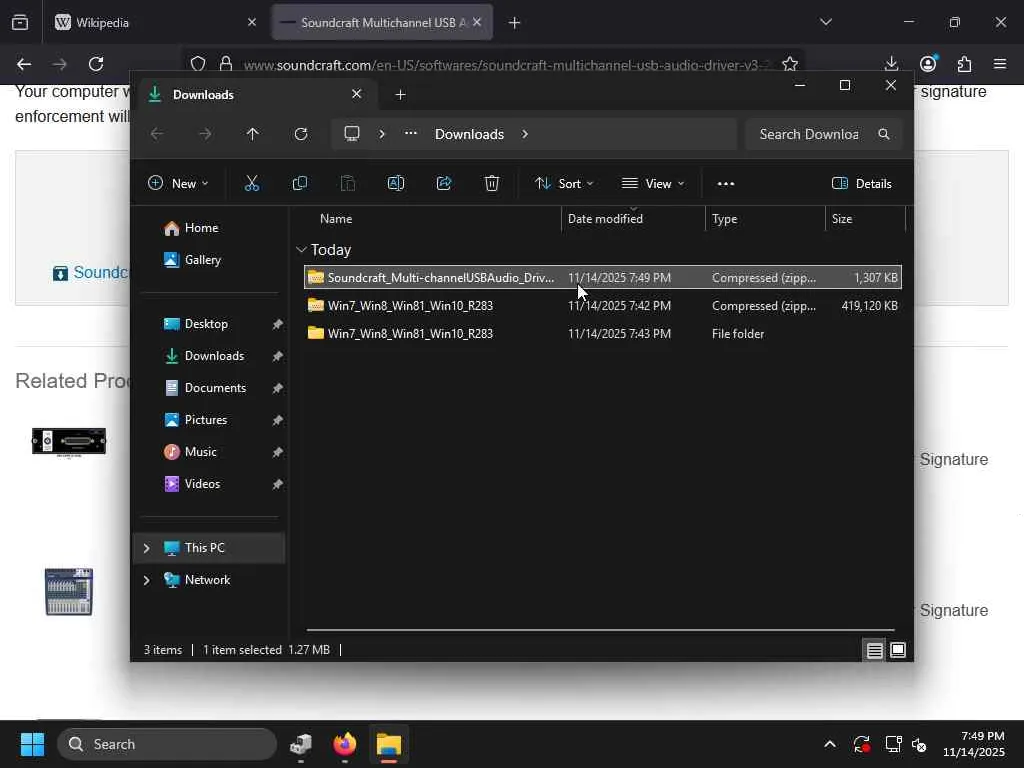Image resolution: width=1024 pixels, height=768 pixels.
Task: Open Firefox extensions puzzle icon
Action: (x=964, y=64)
